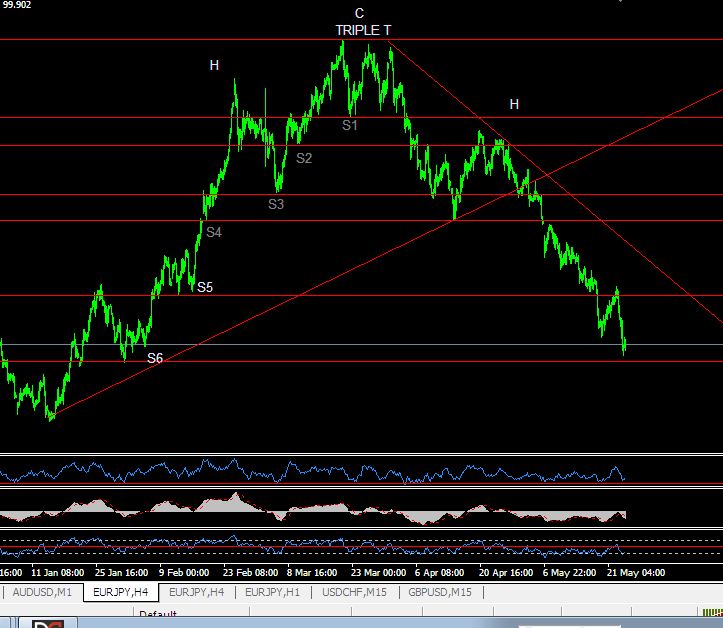Select the inactive EURJPY,H4 tab beside EURJPY,H1
The width and height of the screenshot is (723, 628).
point(197,592)
